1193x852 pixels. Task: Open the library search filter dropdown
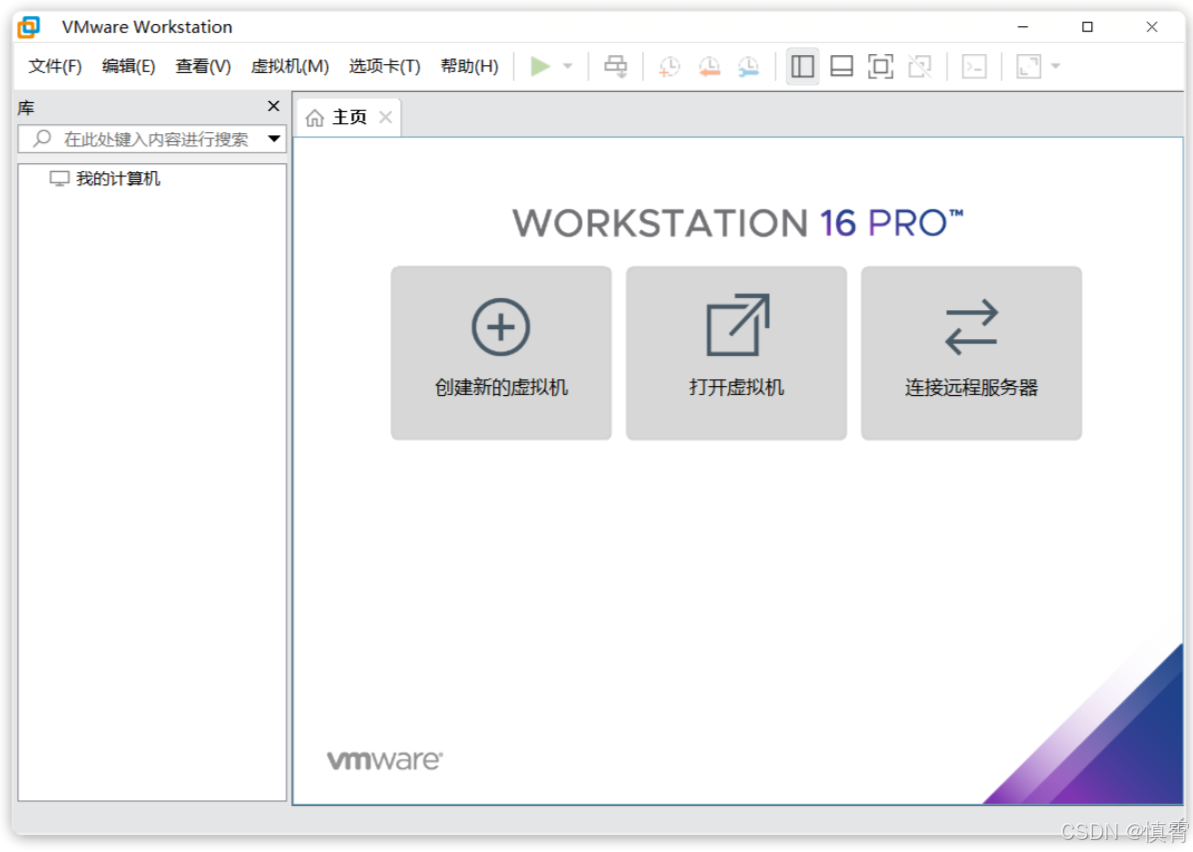pyautogui.click(x=274, y=139)
